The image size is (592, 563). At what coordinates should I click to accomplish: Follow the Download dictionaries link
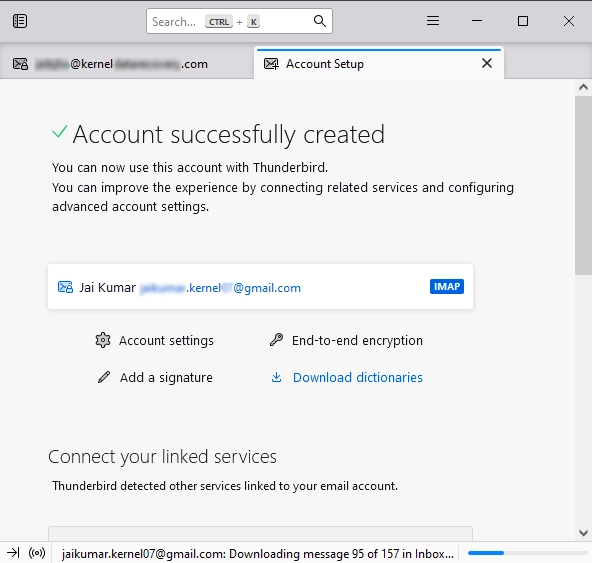click(x=358, y=378)
